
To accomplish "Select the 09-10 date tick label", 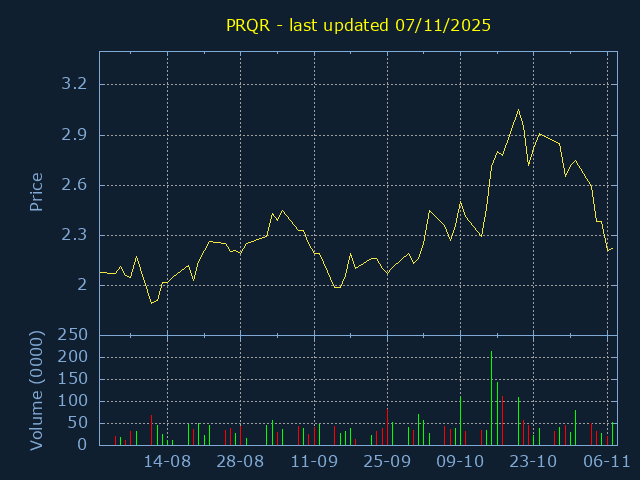I will [460, 462].
